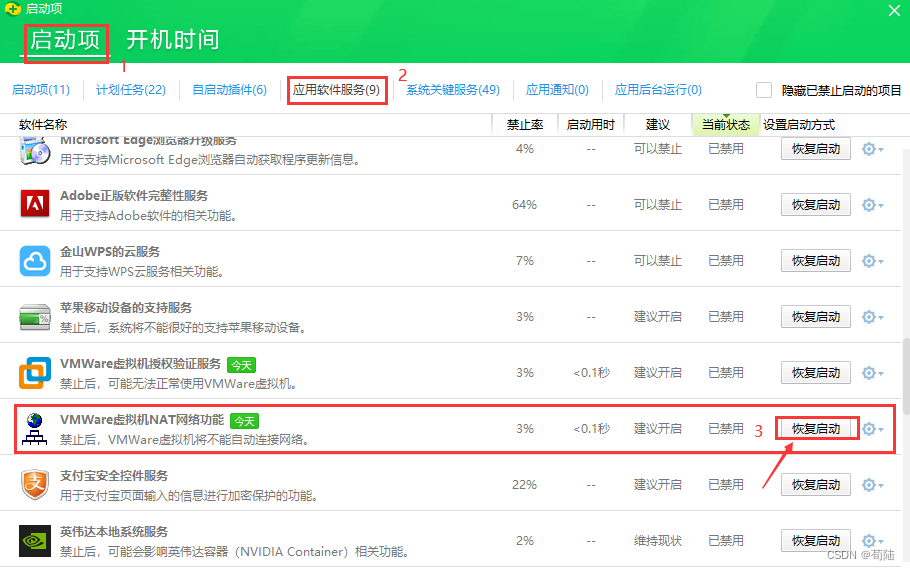Open gear settings for VMWare虚拟机NAT网络功能
This screenshot has width=910, height=570.
872,429
